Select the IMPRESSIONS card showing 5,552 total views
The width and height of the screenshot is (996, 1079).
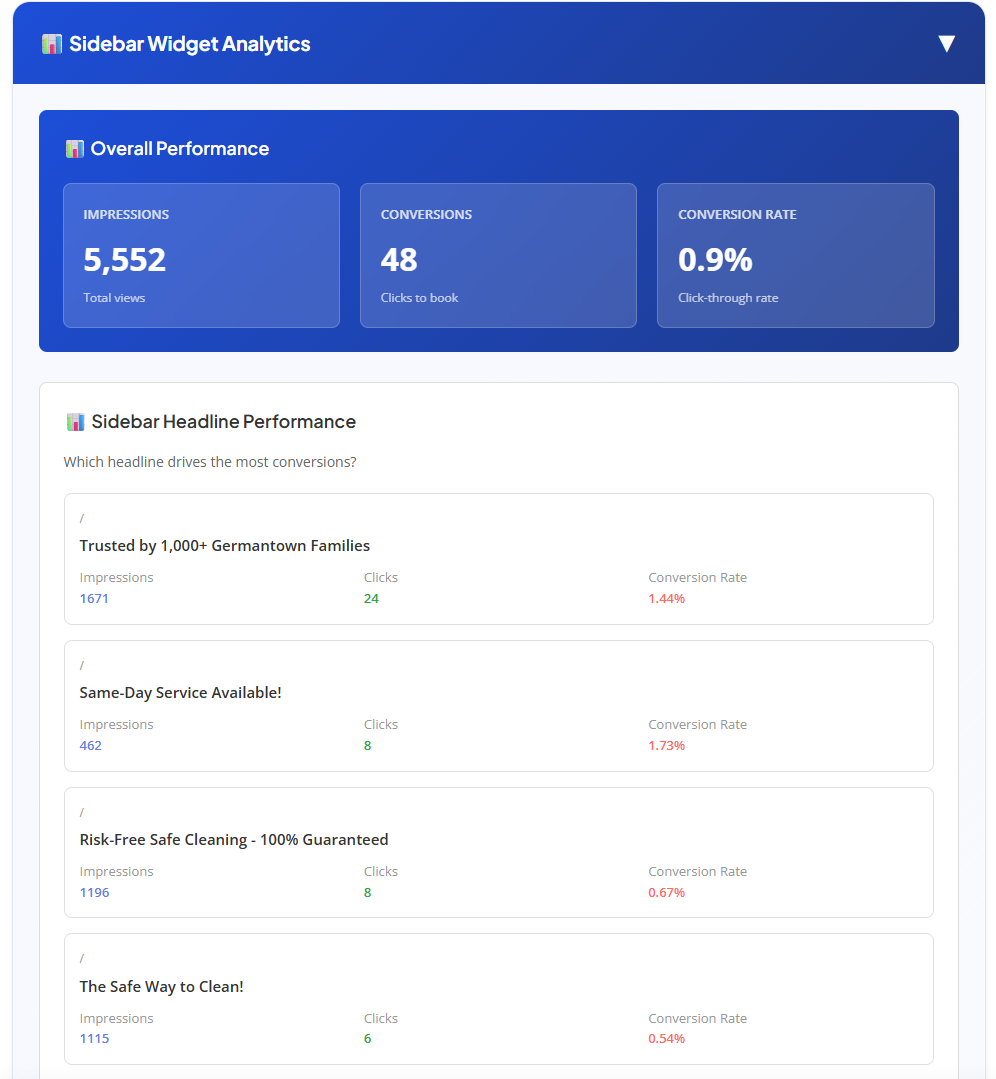click(201, 255)
